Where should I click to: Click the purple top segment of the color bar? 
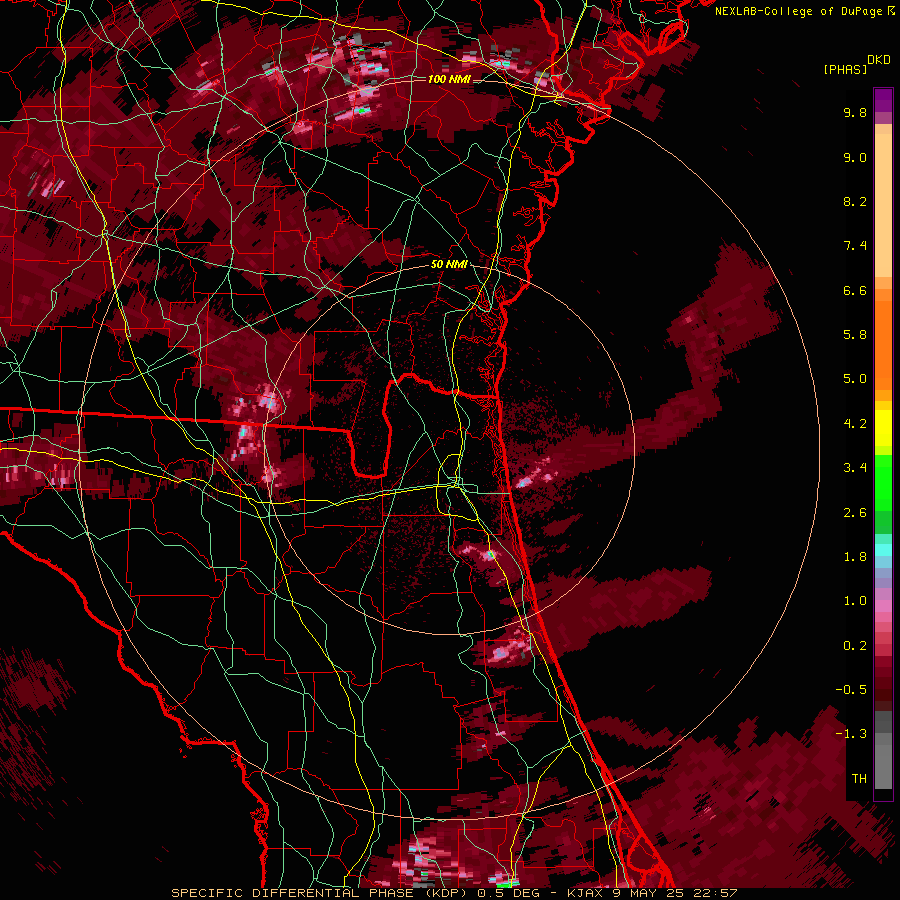pyautogui.click(x=883, y=100)
